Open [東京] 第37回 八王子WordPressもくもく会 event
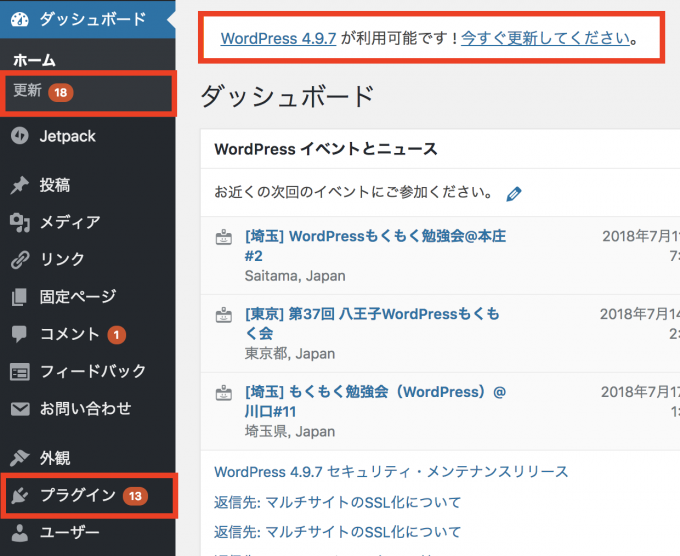 [x=372, y=324]
